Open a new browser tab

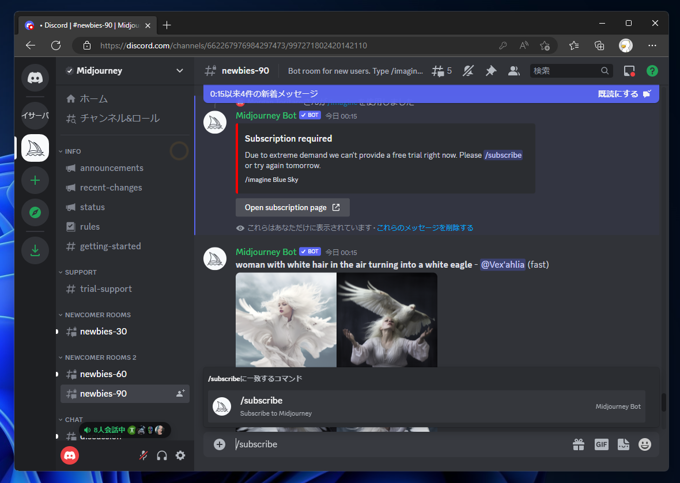(x=167, y=25)
